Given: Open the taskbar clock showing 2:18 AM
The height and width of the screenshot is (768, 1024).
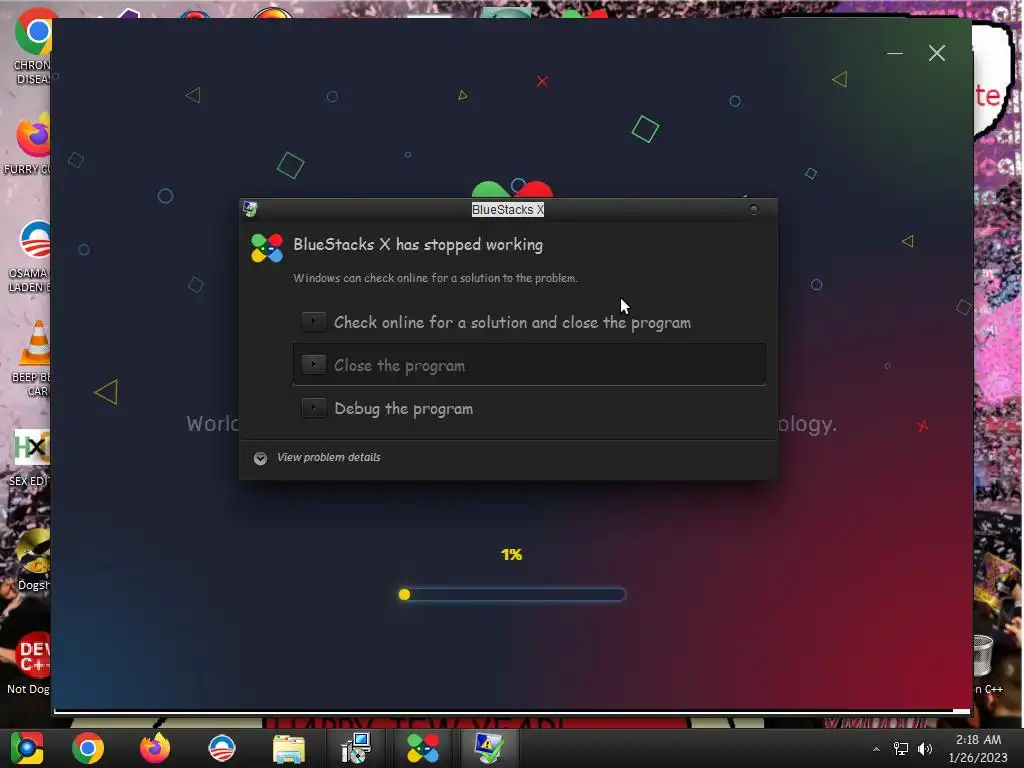Looking at the screenshot, I should pyautogui.click(x=978, y=748).
